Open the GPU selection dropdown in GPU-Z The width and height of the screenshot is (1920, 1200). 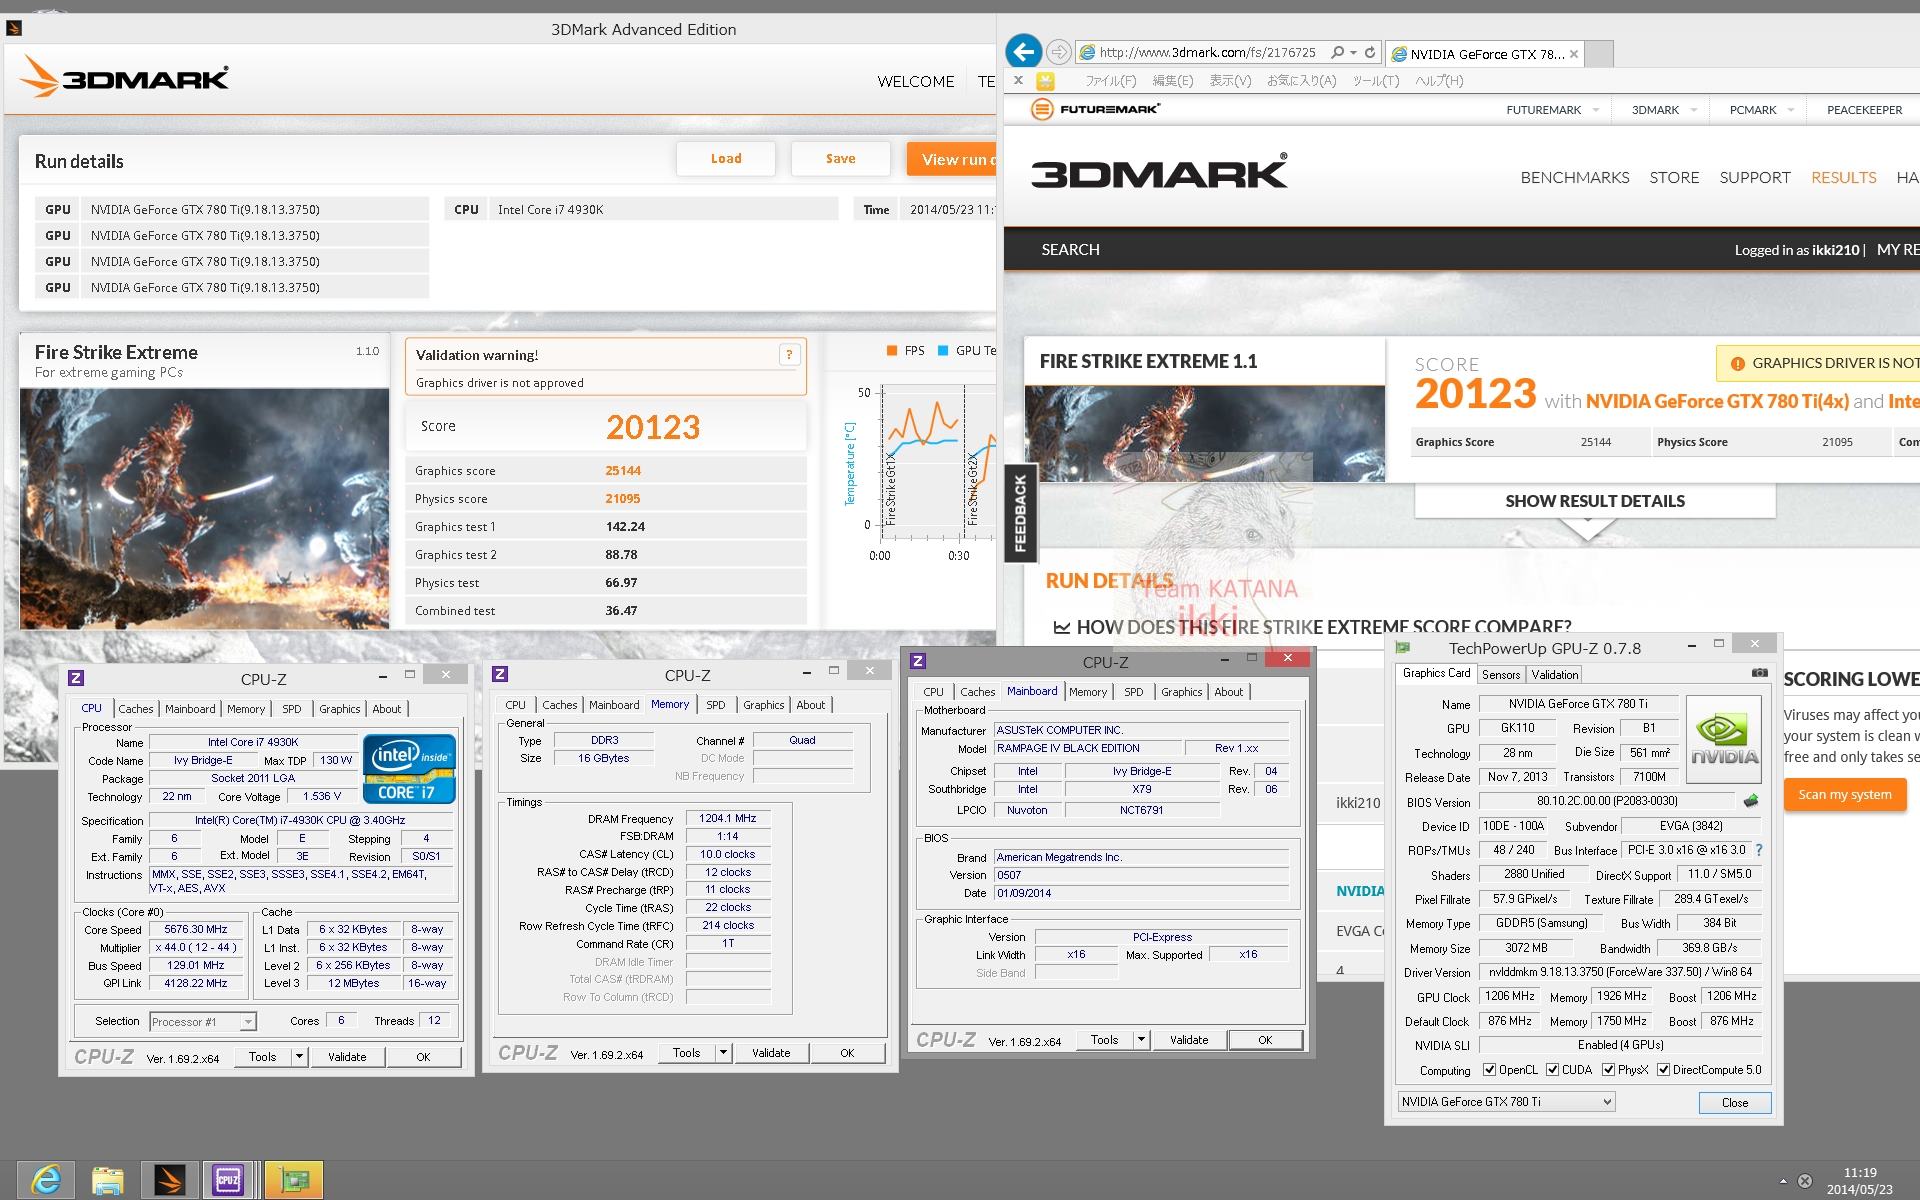[x=1506, y=1102]
